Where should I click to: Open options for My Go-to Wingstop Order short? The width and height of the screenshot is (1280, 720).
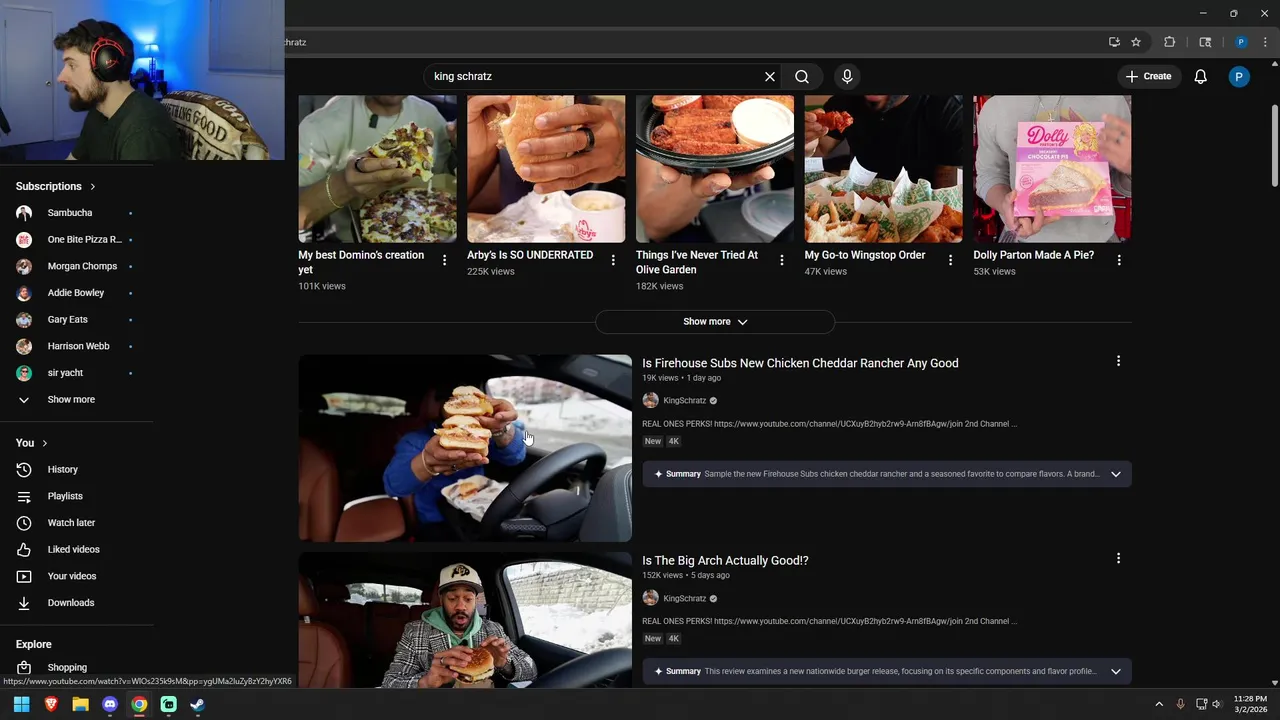point(950,260)
